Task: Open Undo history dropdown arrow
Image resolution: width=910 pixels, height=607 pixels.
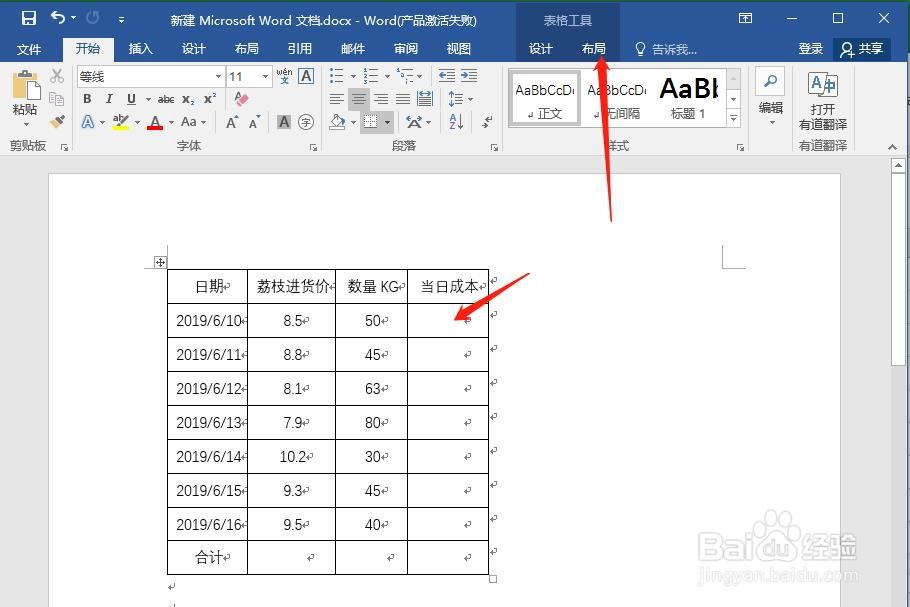Action: (x=73, y=19)
